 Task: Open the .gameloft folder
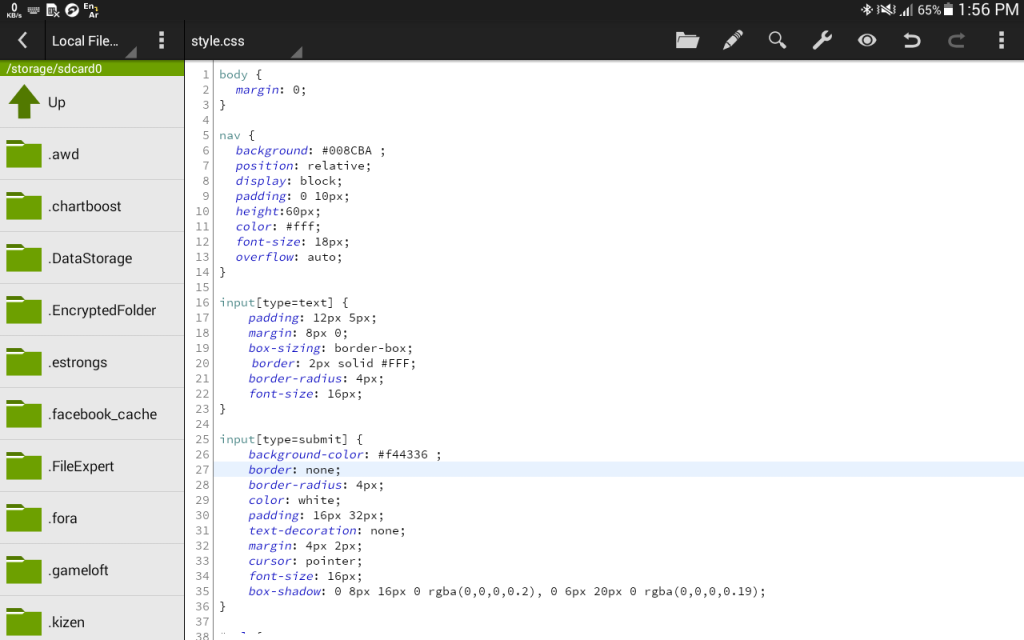(92, 570)
